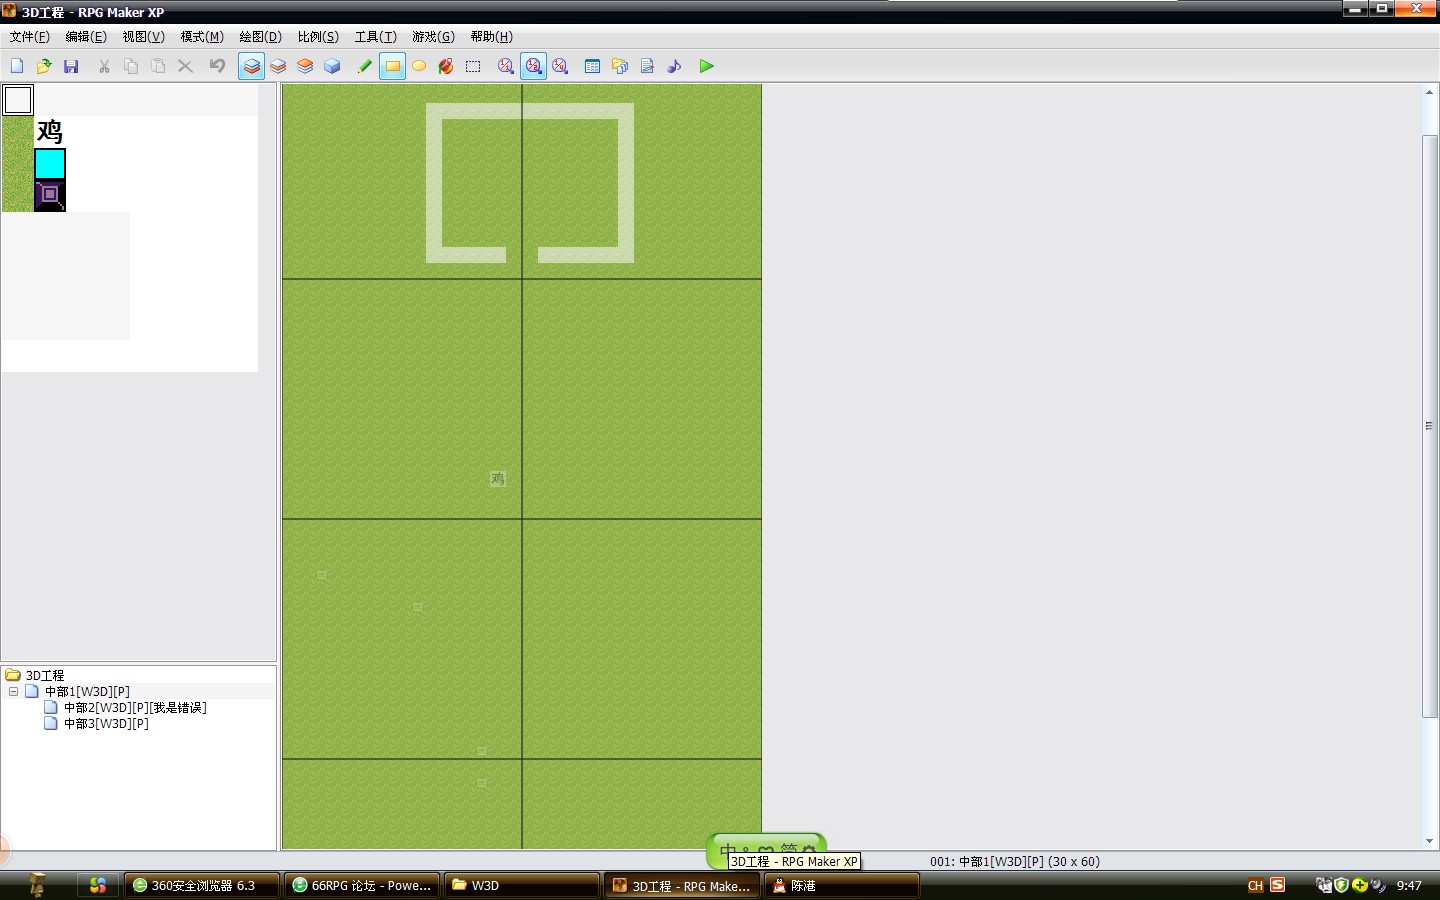This screenshot has height=900, width=1440.
Task: Open the 工具(T) menu
Action: point(376,37)
